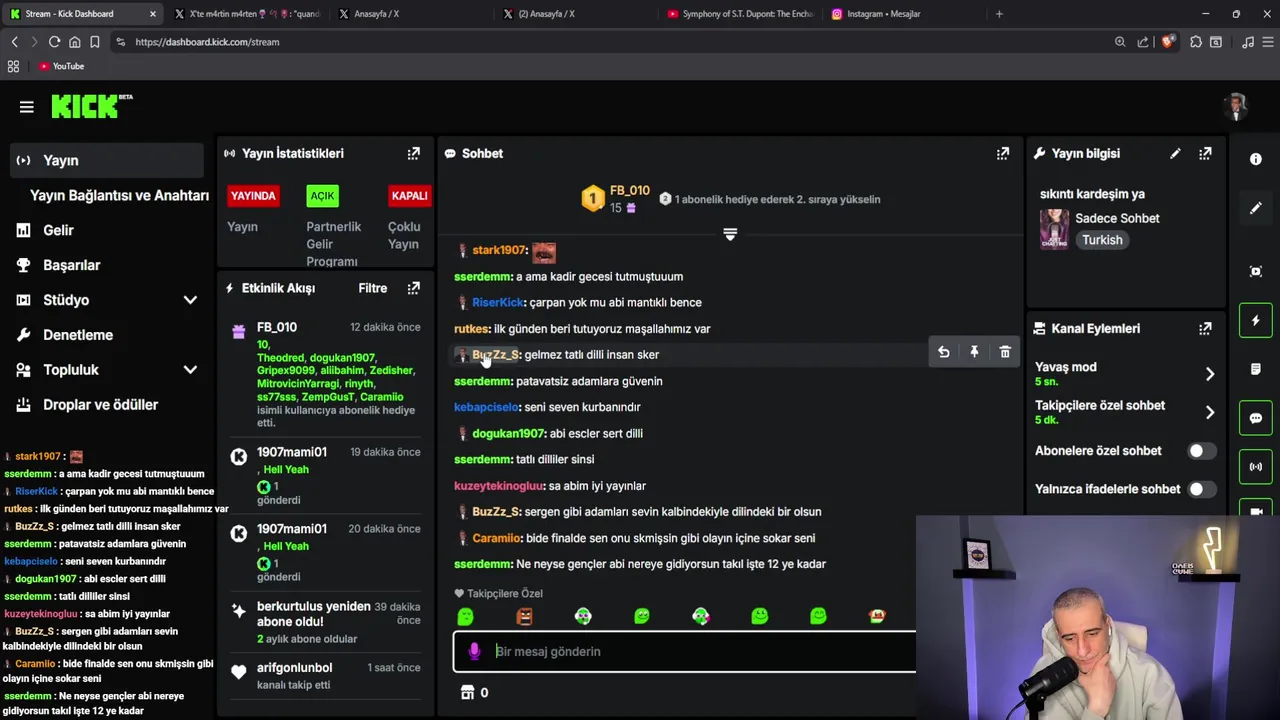The height and width of the screenshot is (720, 1280).
Task: Click username BuzZz_S in gelmez tatlı message
Action: click(496, 355)
